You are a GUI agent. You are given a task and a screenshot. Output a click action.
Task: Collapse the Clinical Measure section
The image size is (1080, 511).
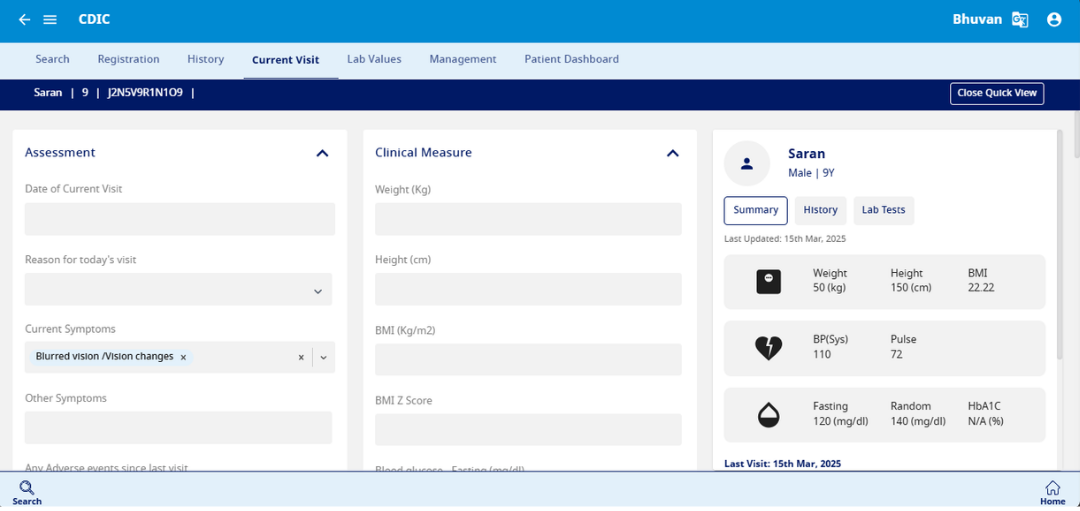coord(672,153)
